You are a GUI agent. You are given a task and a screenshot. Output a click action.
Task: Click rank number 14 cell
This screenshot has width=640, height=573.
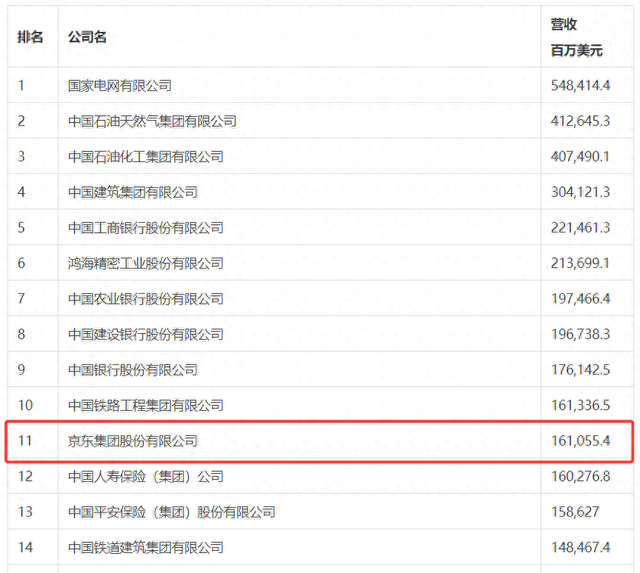coord(25,547)
